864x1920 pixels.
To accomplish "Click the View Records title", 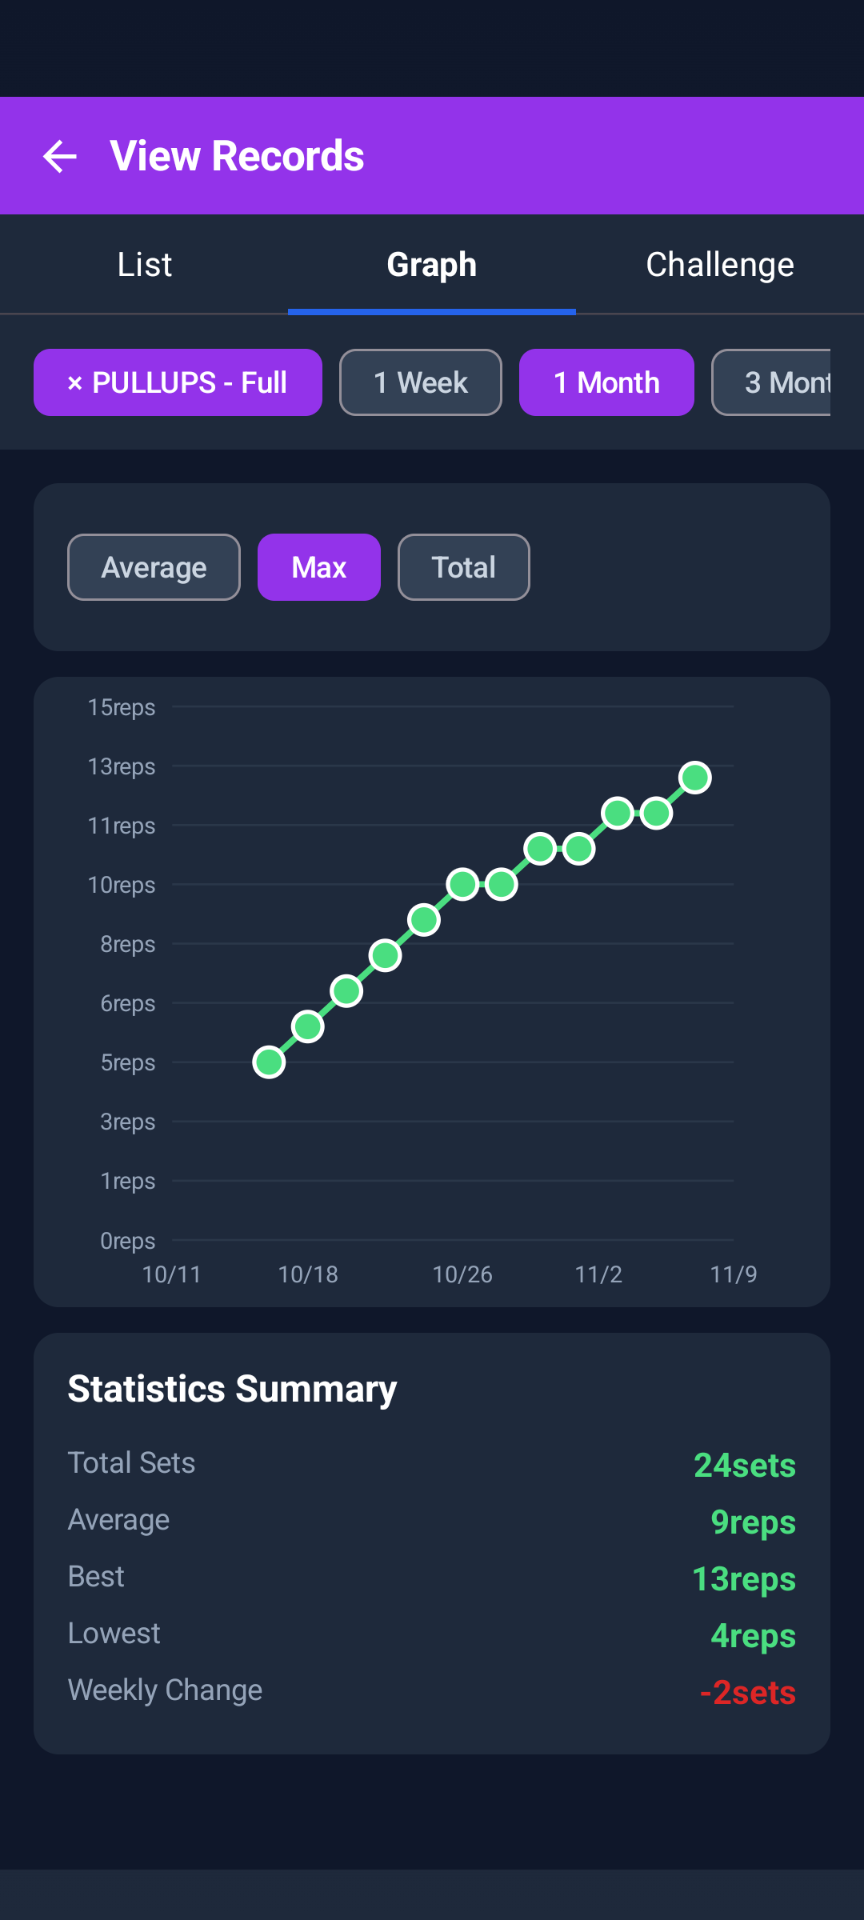I will coord(237,156).
